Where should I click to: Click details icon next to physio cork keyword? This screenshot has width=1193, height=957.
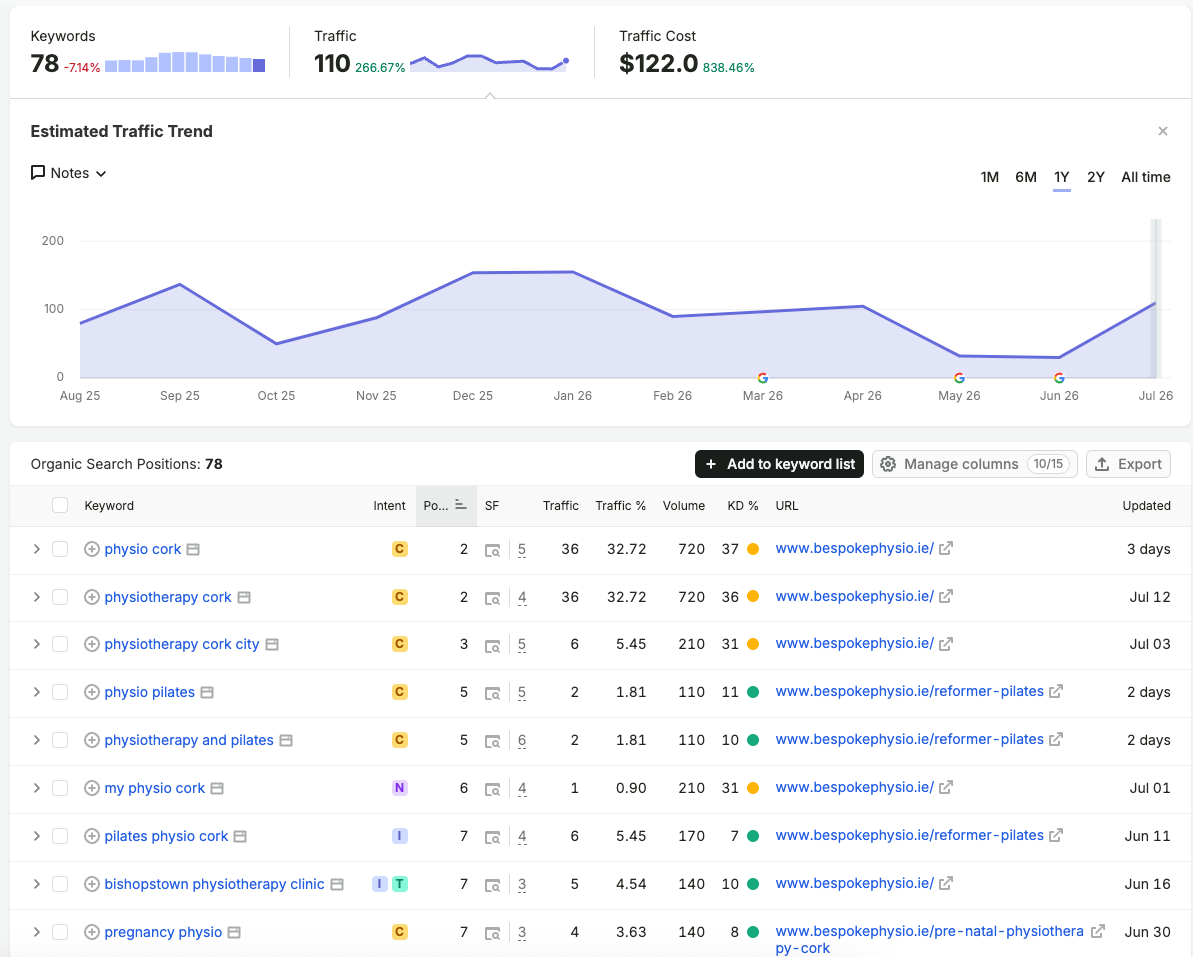coord(193,549)
